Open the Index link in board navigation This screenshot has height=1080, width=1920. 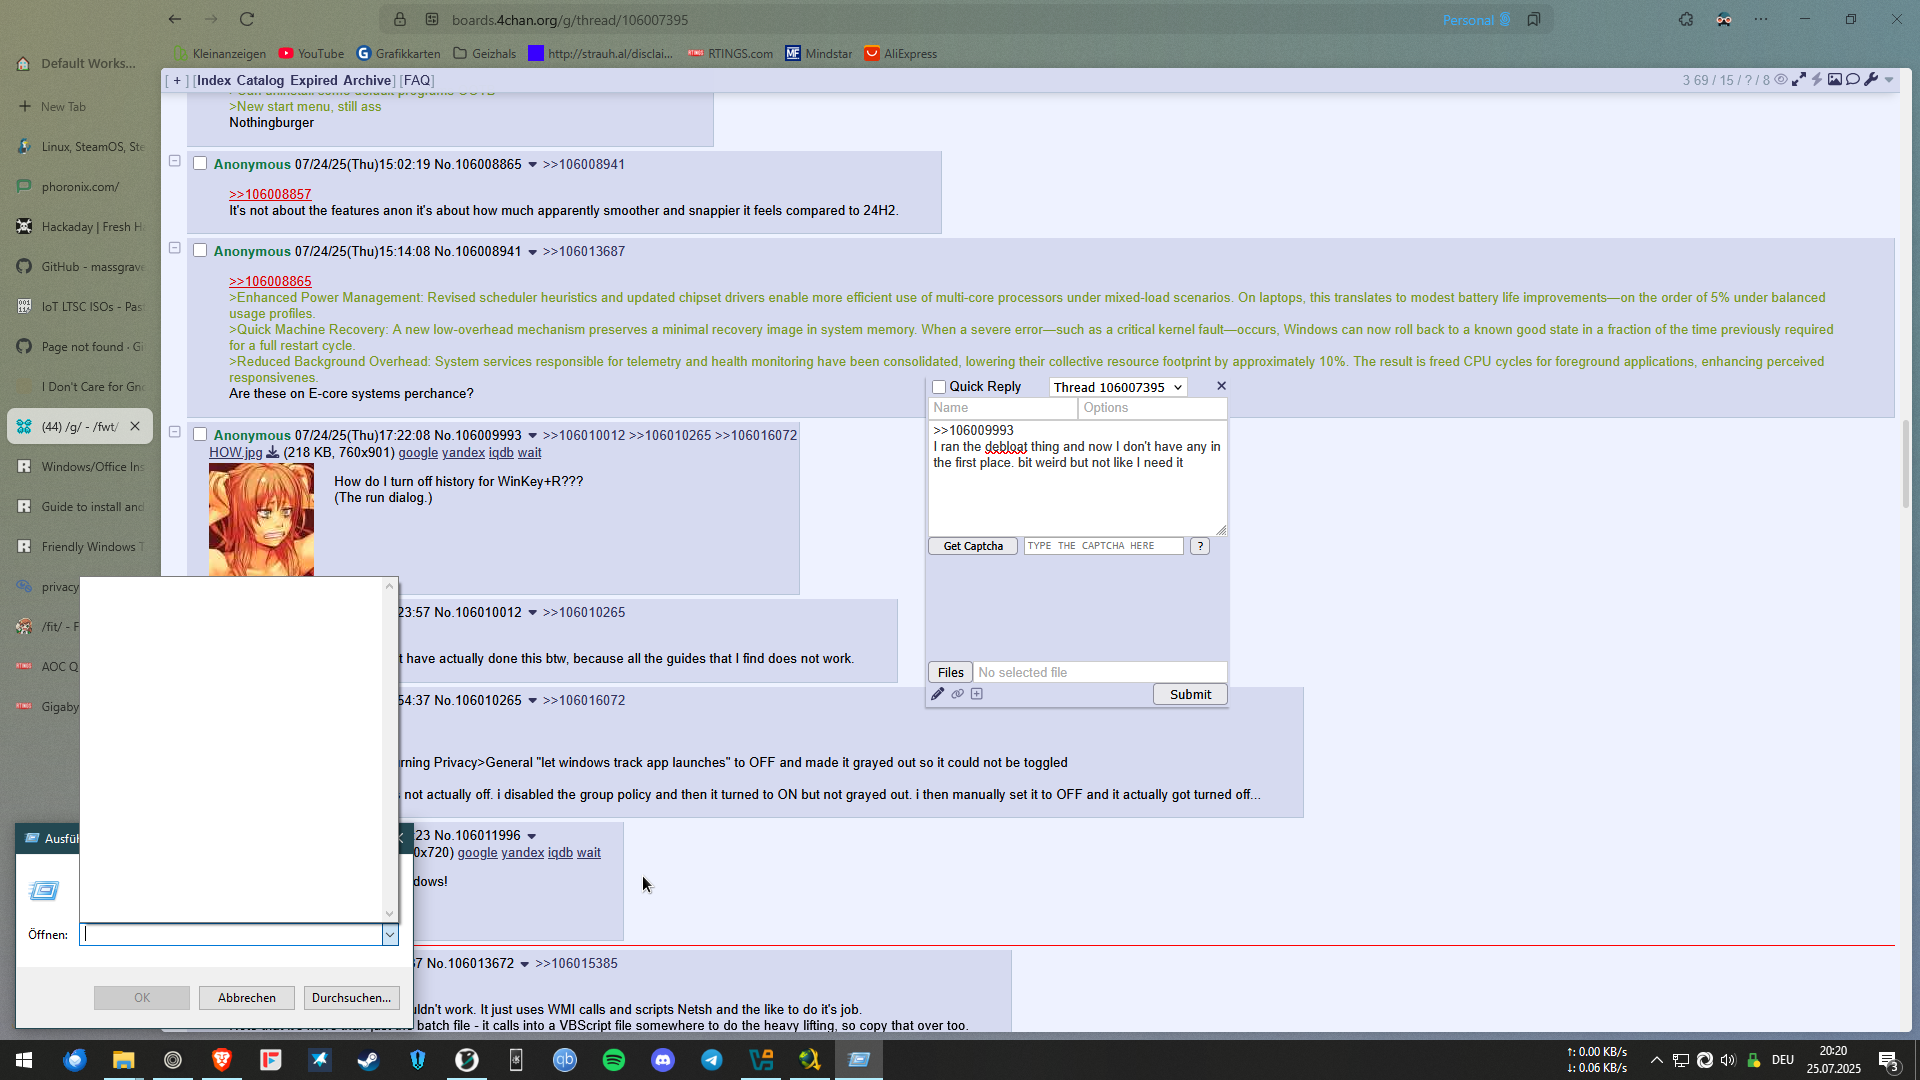[214, 80]
